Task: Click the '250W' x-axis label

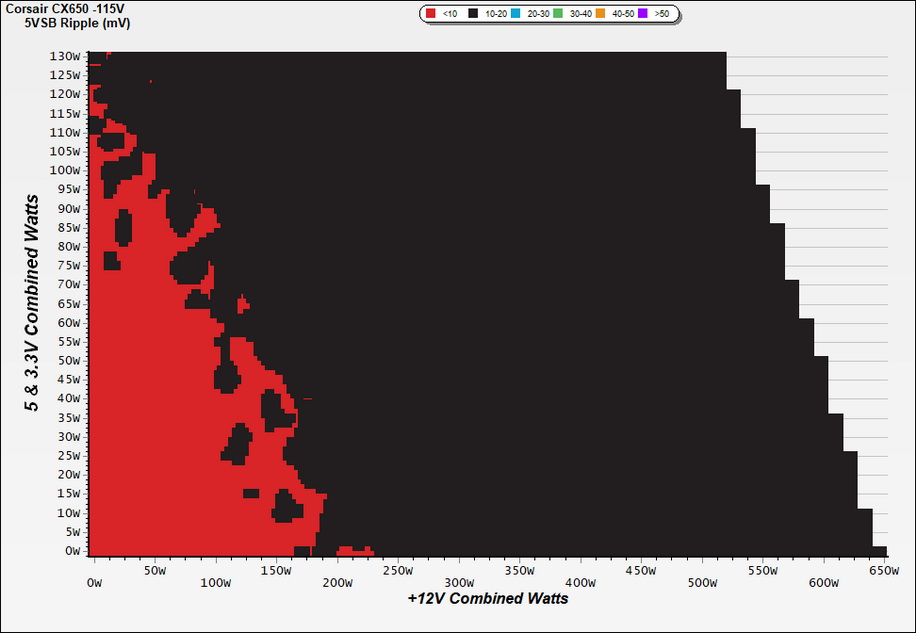Action: point(397,571)
